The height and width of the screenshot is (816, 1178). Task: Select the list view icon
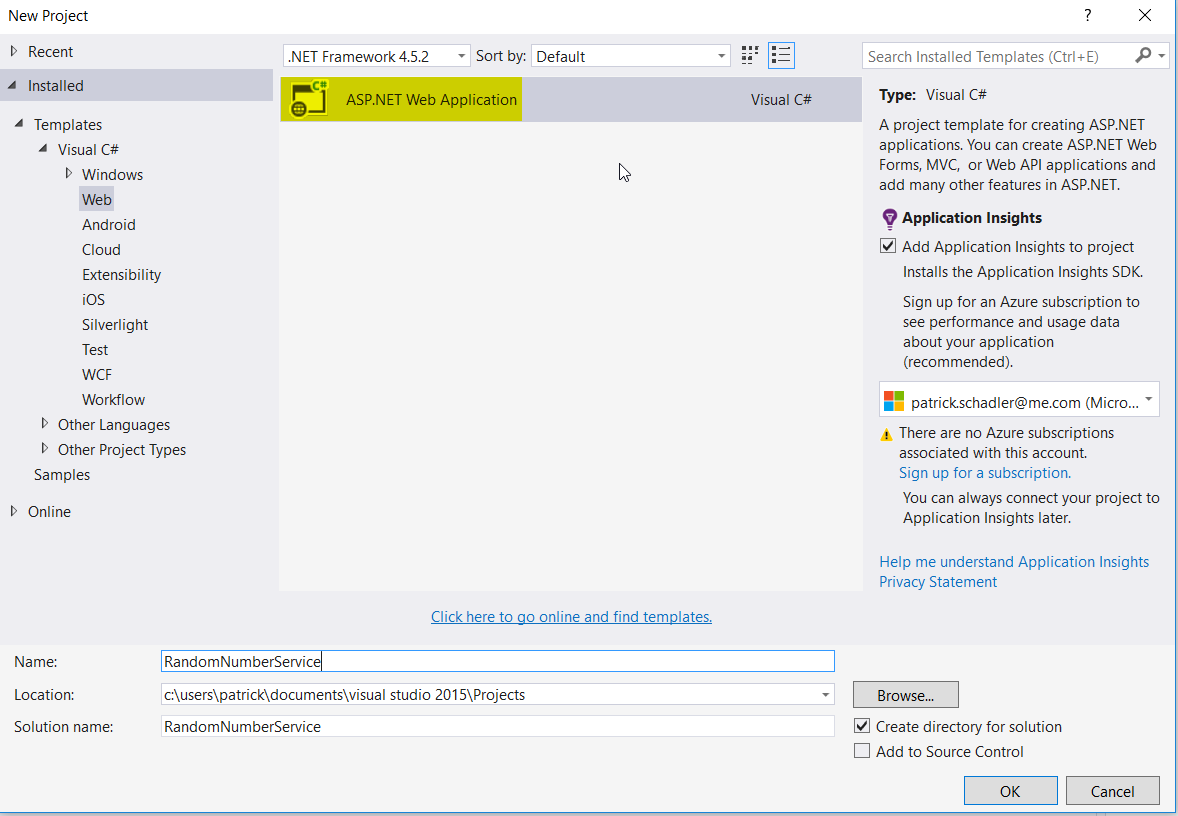781,55
